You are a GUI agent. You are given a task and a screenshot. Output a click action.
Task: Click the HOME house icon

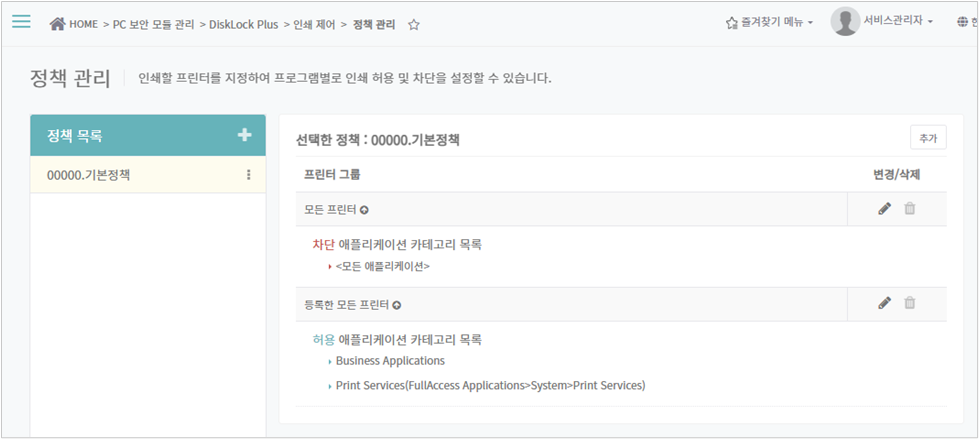58,23
